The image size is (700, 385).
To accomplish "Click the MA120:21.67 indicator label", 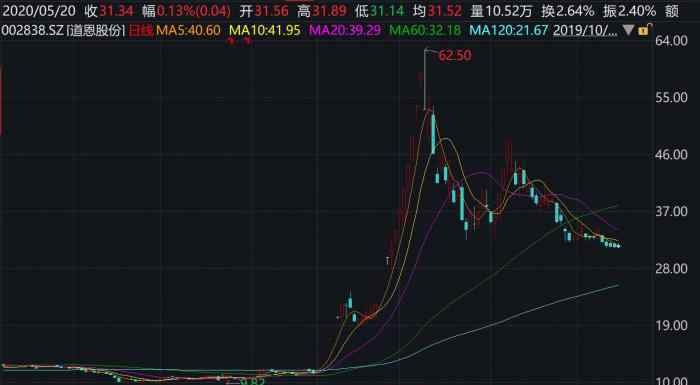I will coord(509,31).
